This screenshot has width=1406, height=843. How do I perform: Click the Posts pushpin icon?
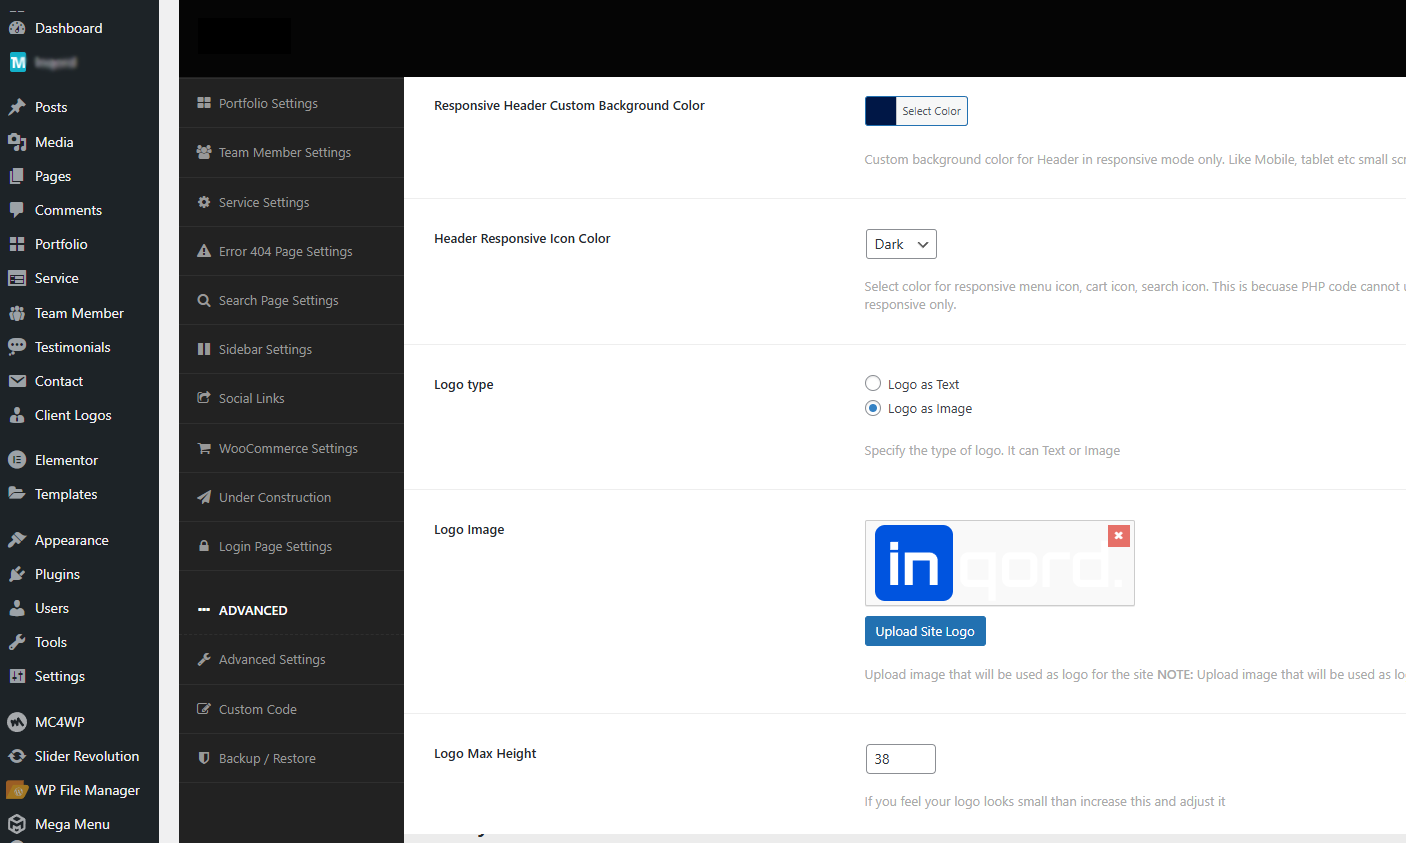pyautogui.click(x=17, y=107)
